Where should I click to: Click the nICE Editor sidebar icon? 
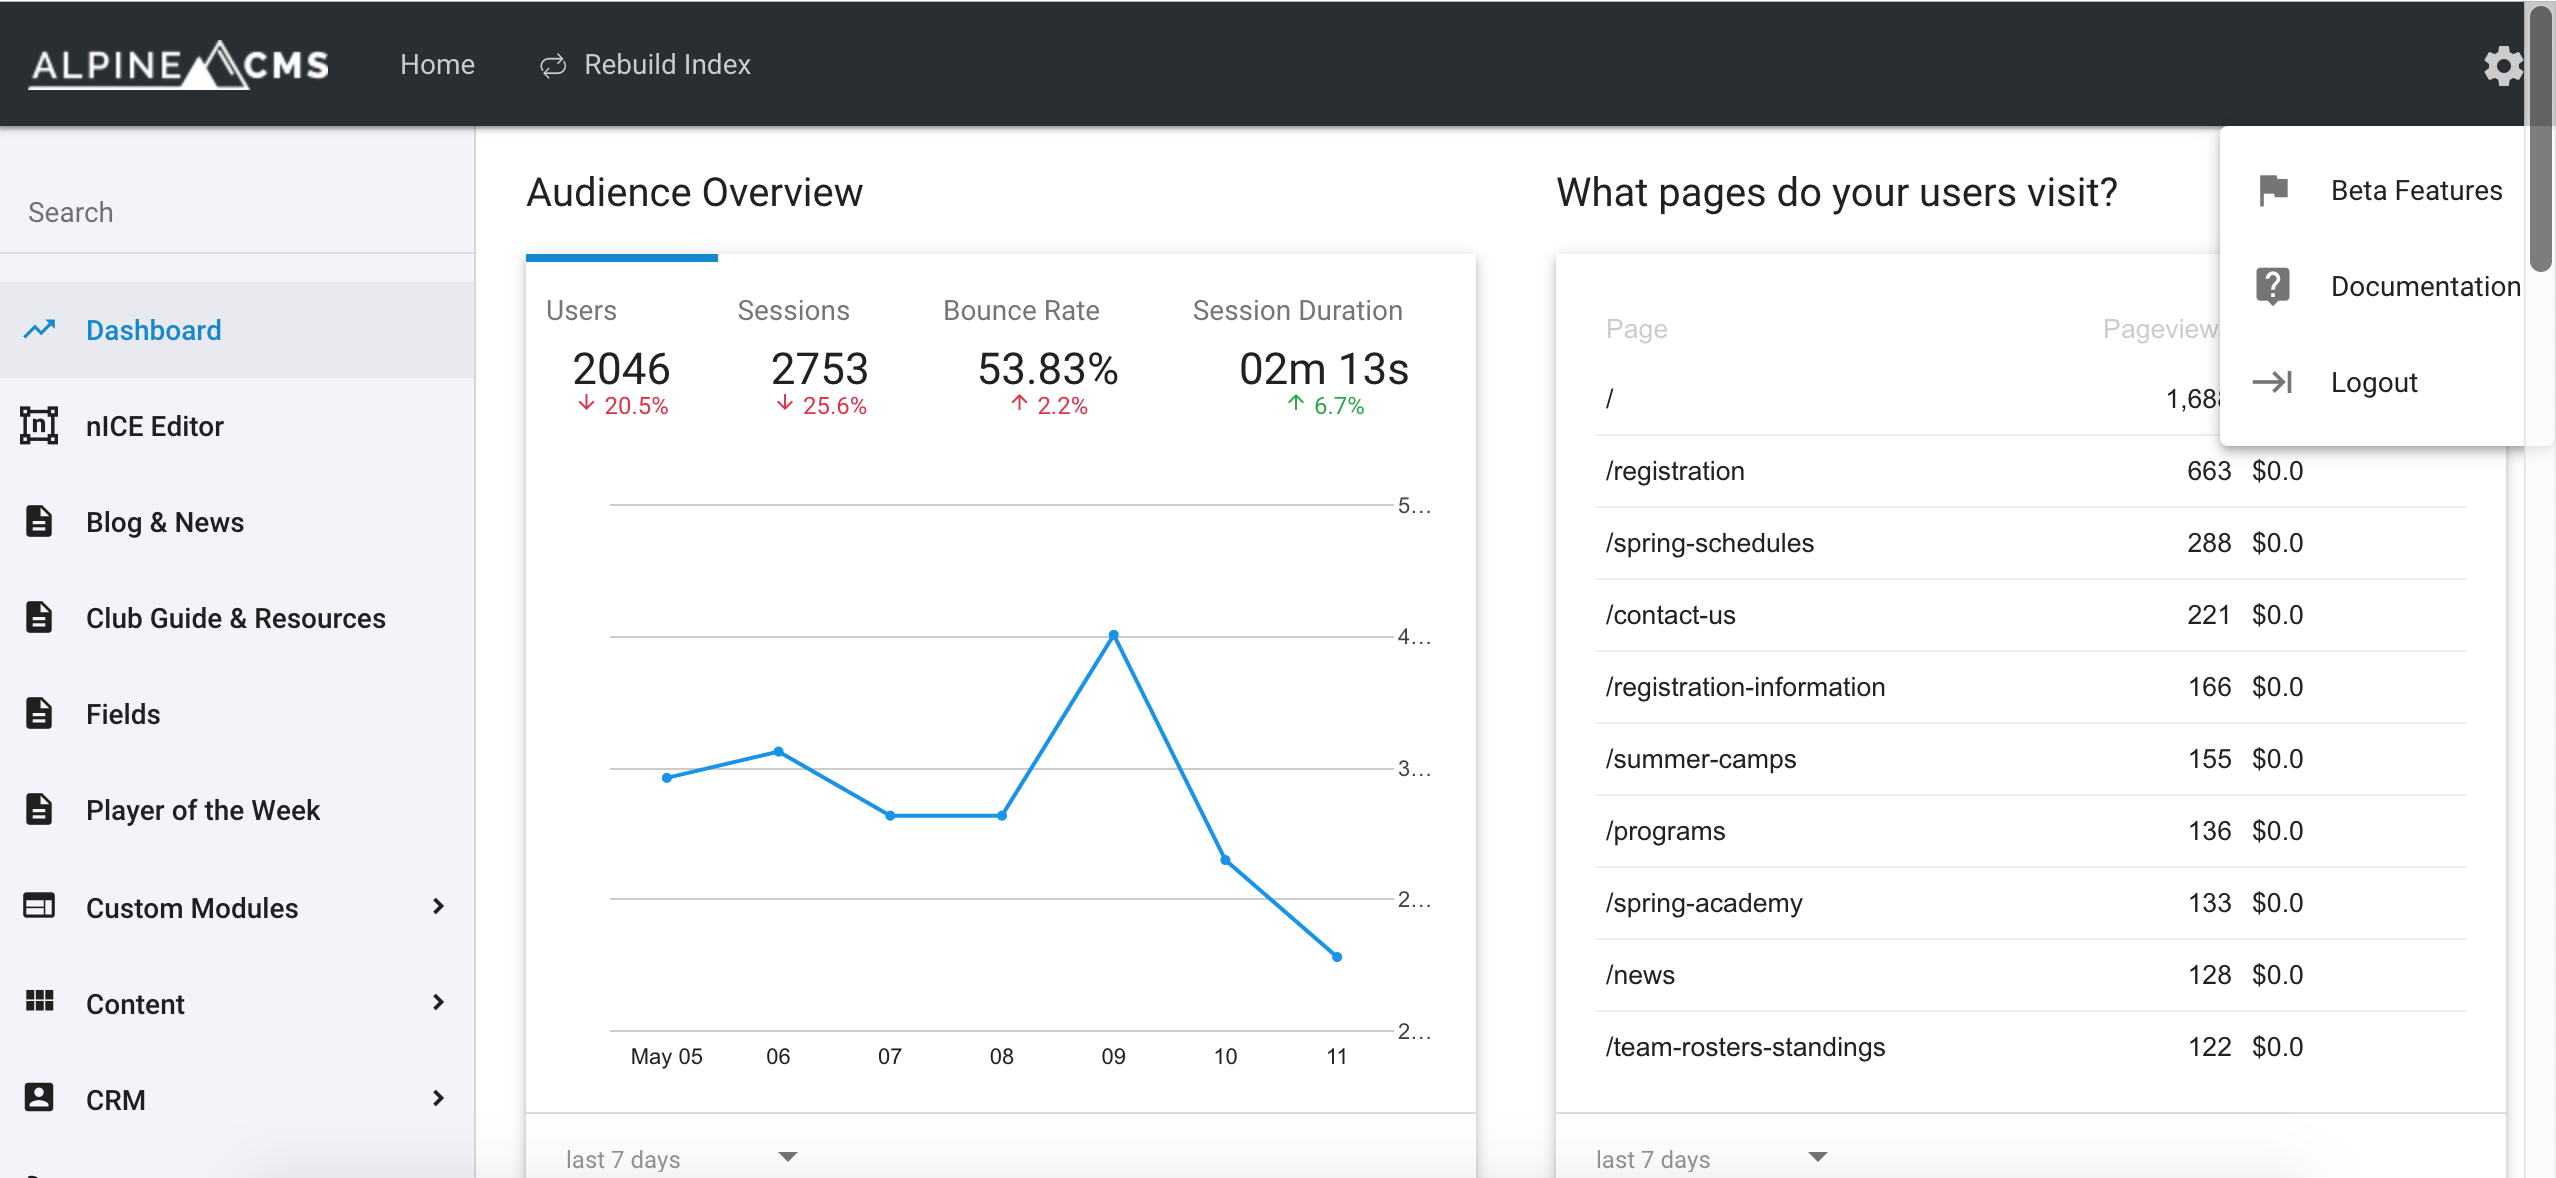39,426
